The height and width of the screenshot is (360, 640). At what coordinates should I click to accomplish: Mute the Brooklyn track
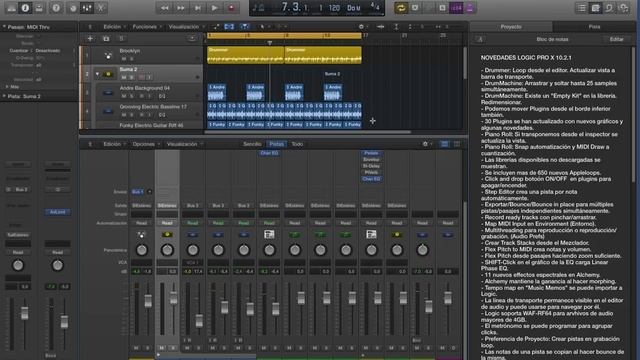[x=124, y=59]
